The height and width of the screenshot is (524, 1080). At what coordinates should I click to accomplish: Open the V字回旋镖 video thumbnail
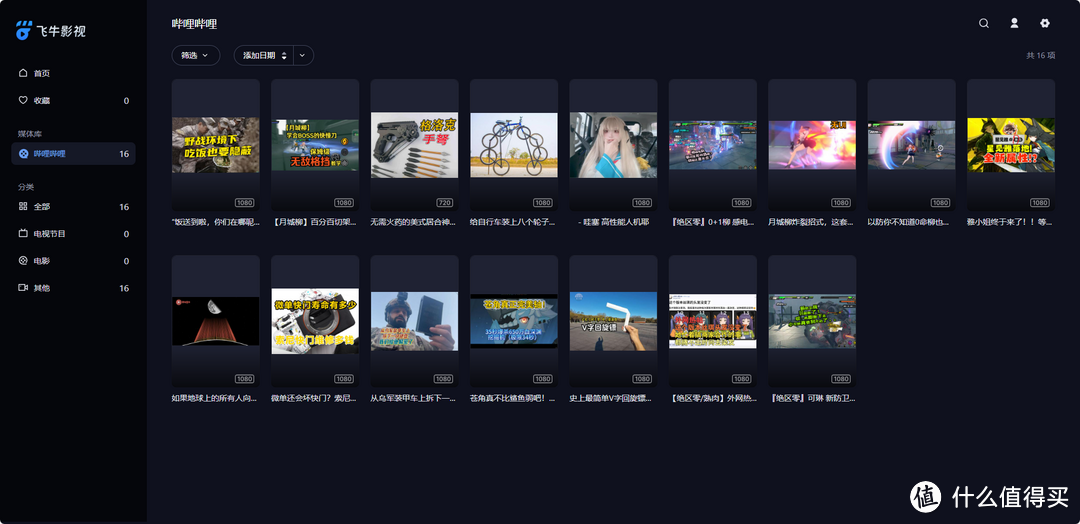[613, 320]
